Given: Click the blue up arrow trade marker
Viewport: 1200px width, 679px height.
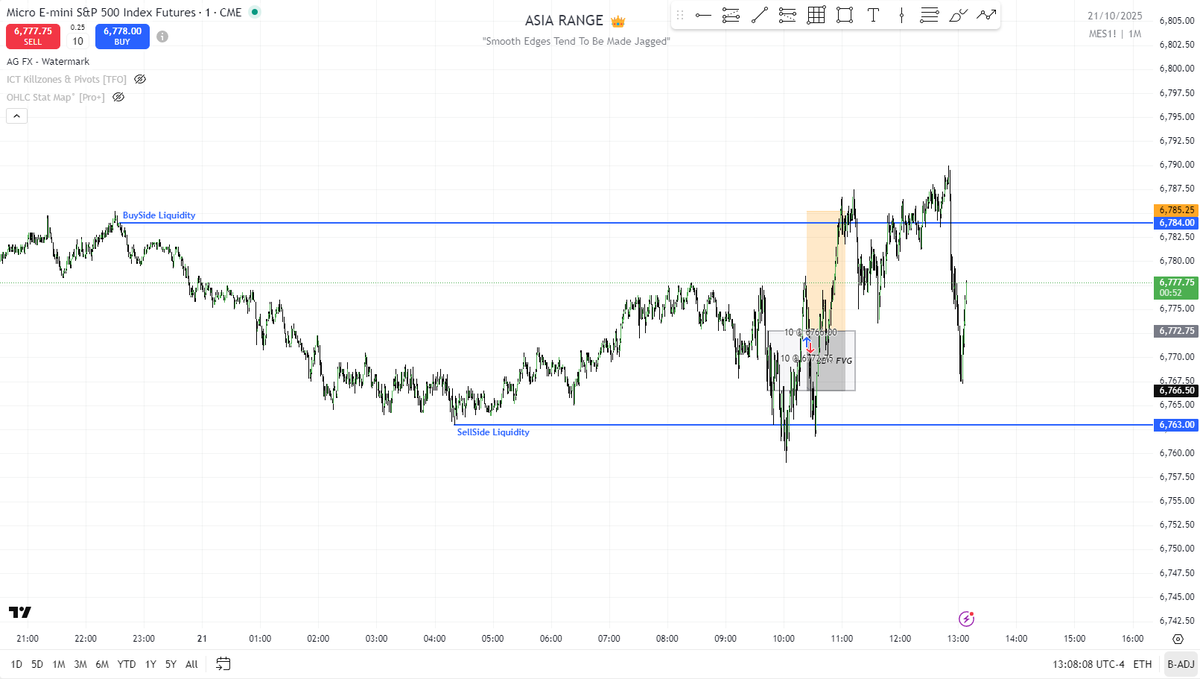Looking at the screenshot, I should coord(806,341).
